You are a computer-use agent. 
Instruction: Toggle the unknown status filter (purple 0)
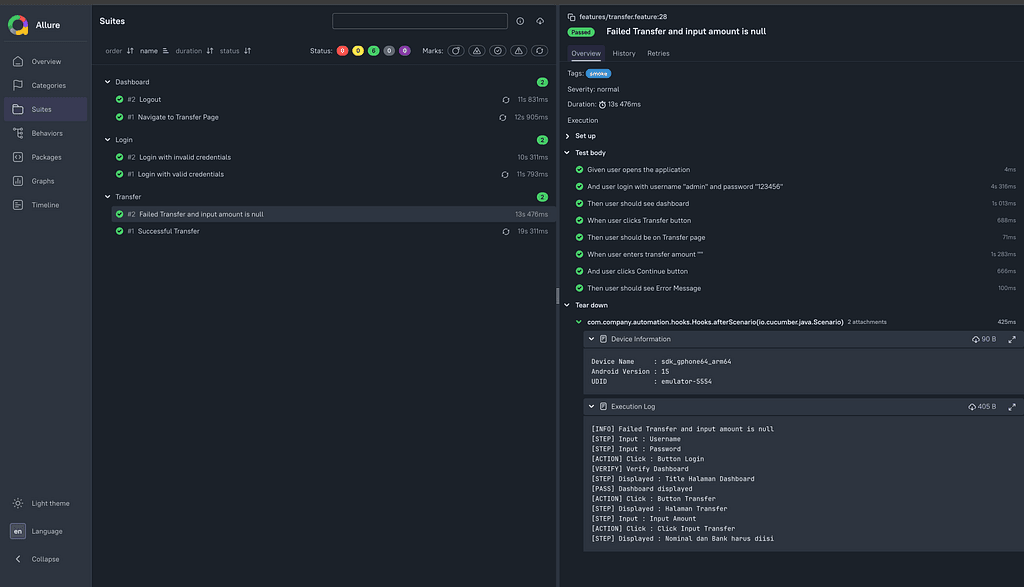pyautogui.click(x=405, y=51)
